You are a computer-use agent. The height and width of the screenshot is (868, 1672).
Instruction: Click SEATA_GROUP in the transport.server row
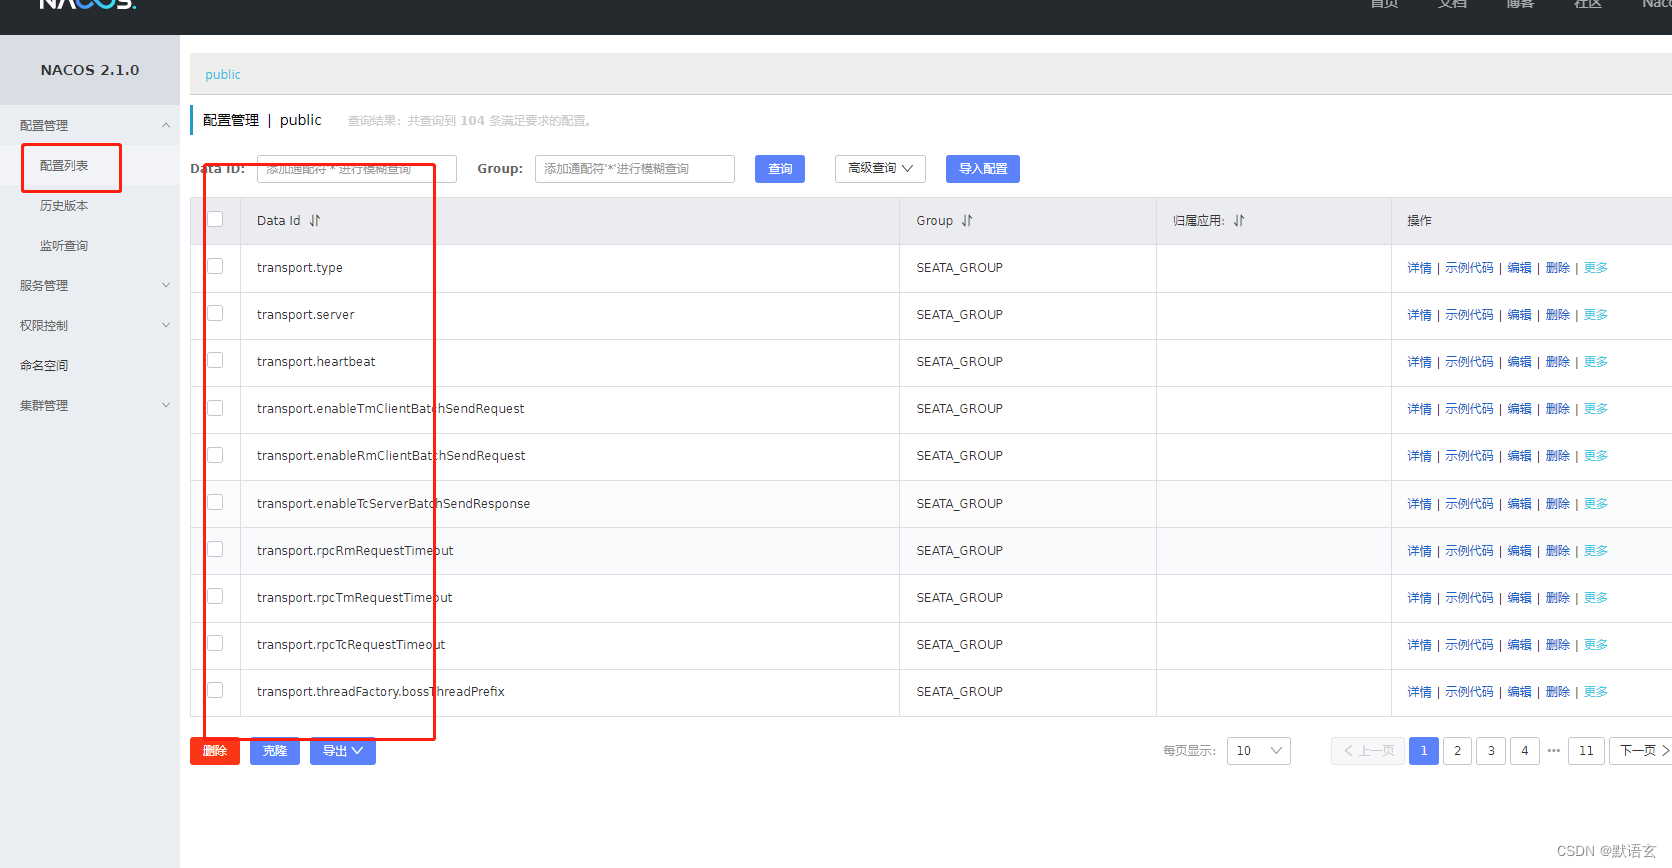click(959, 315)
